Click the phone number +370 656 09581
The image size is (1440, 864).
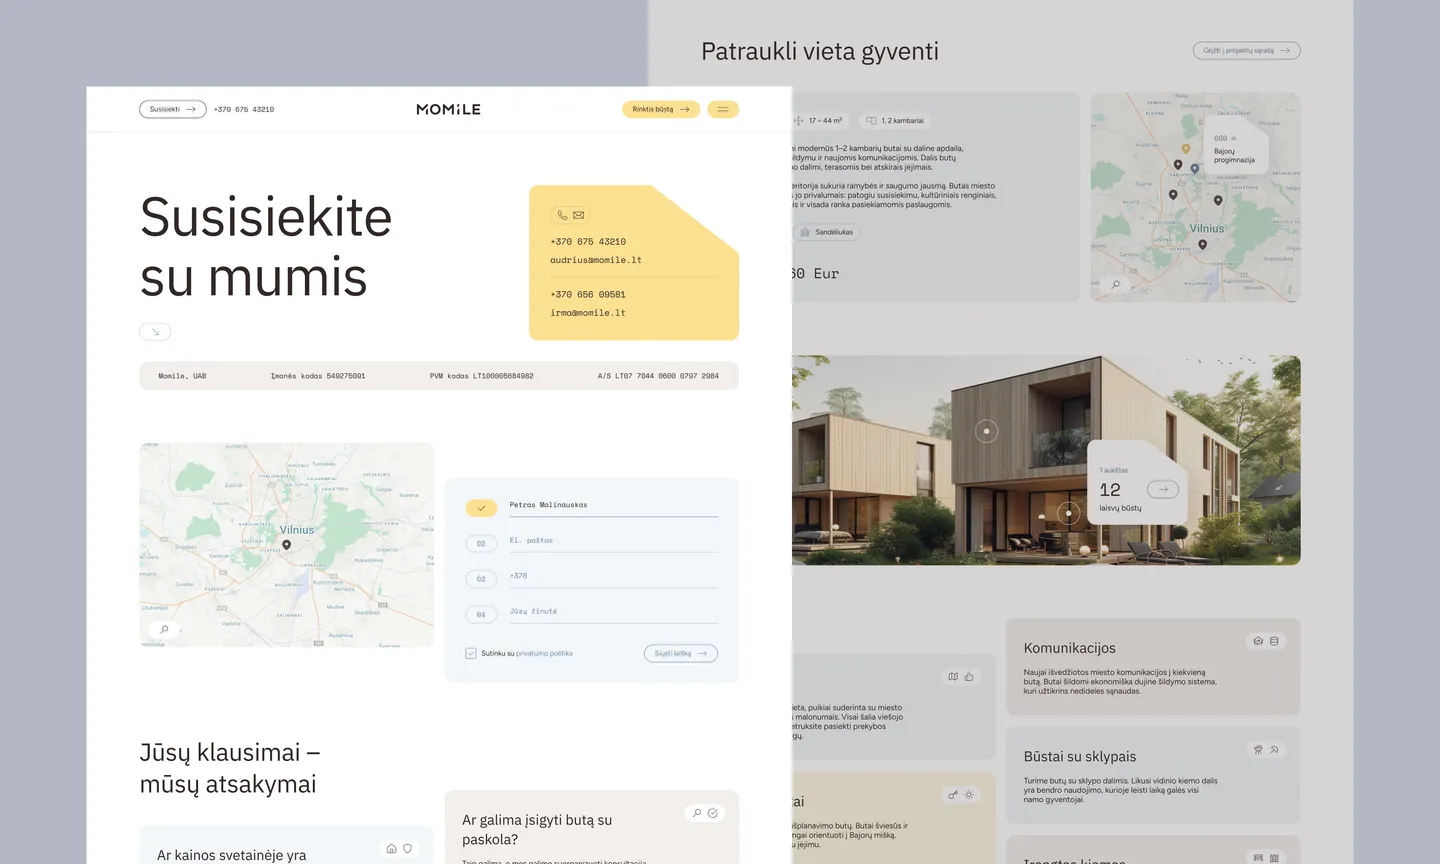[588, 295]
